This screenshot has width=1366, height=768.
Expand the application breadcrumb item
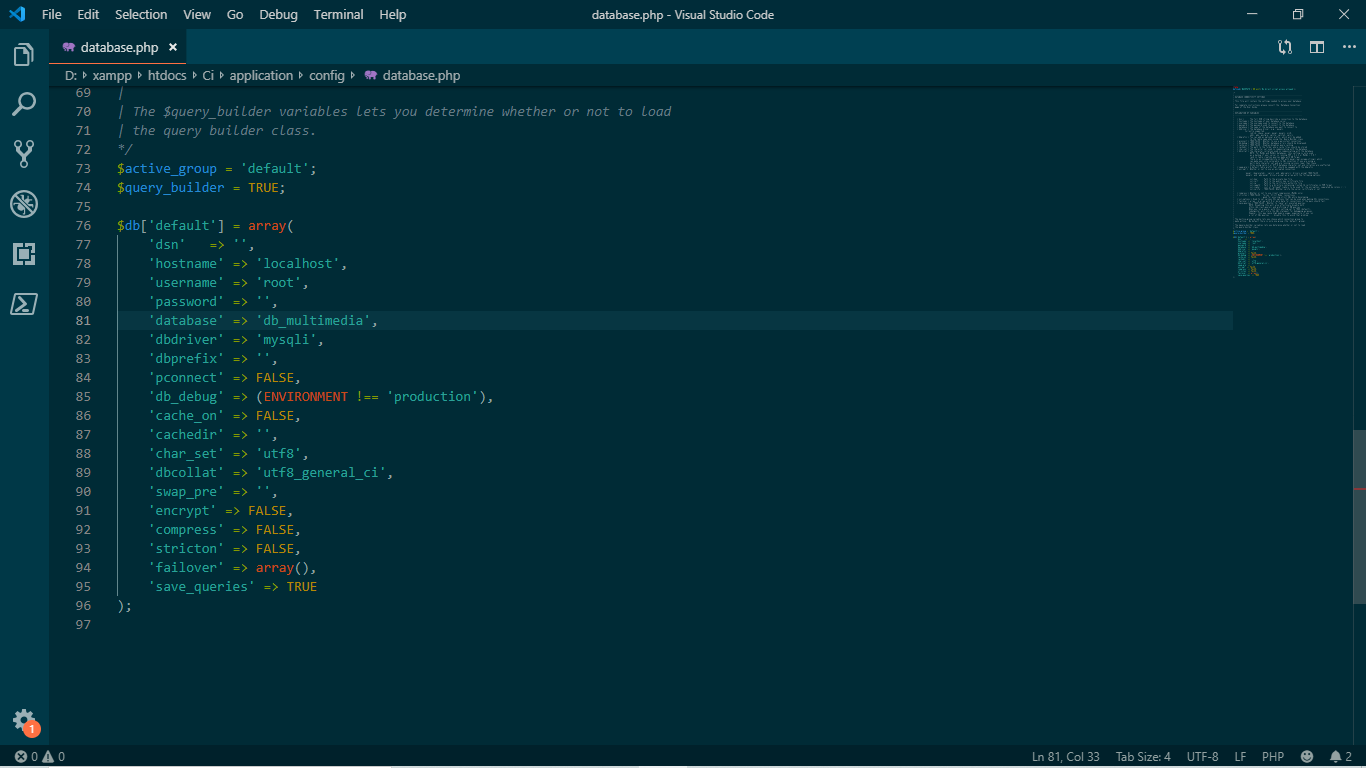tap(261, 75)
